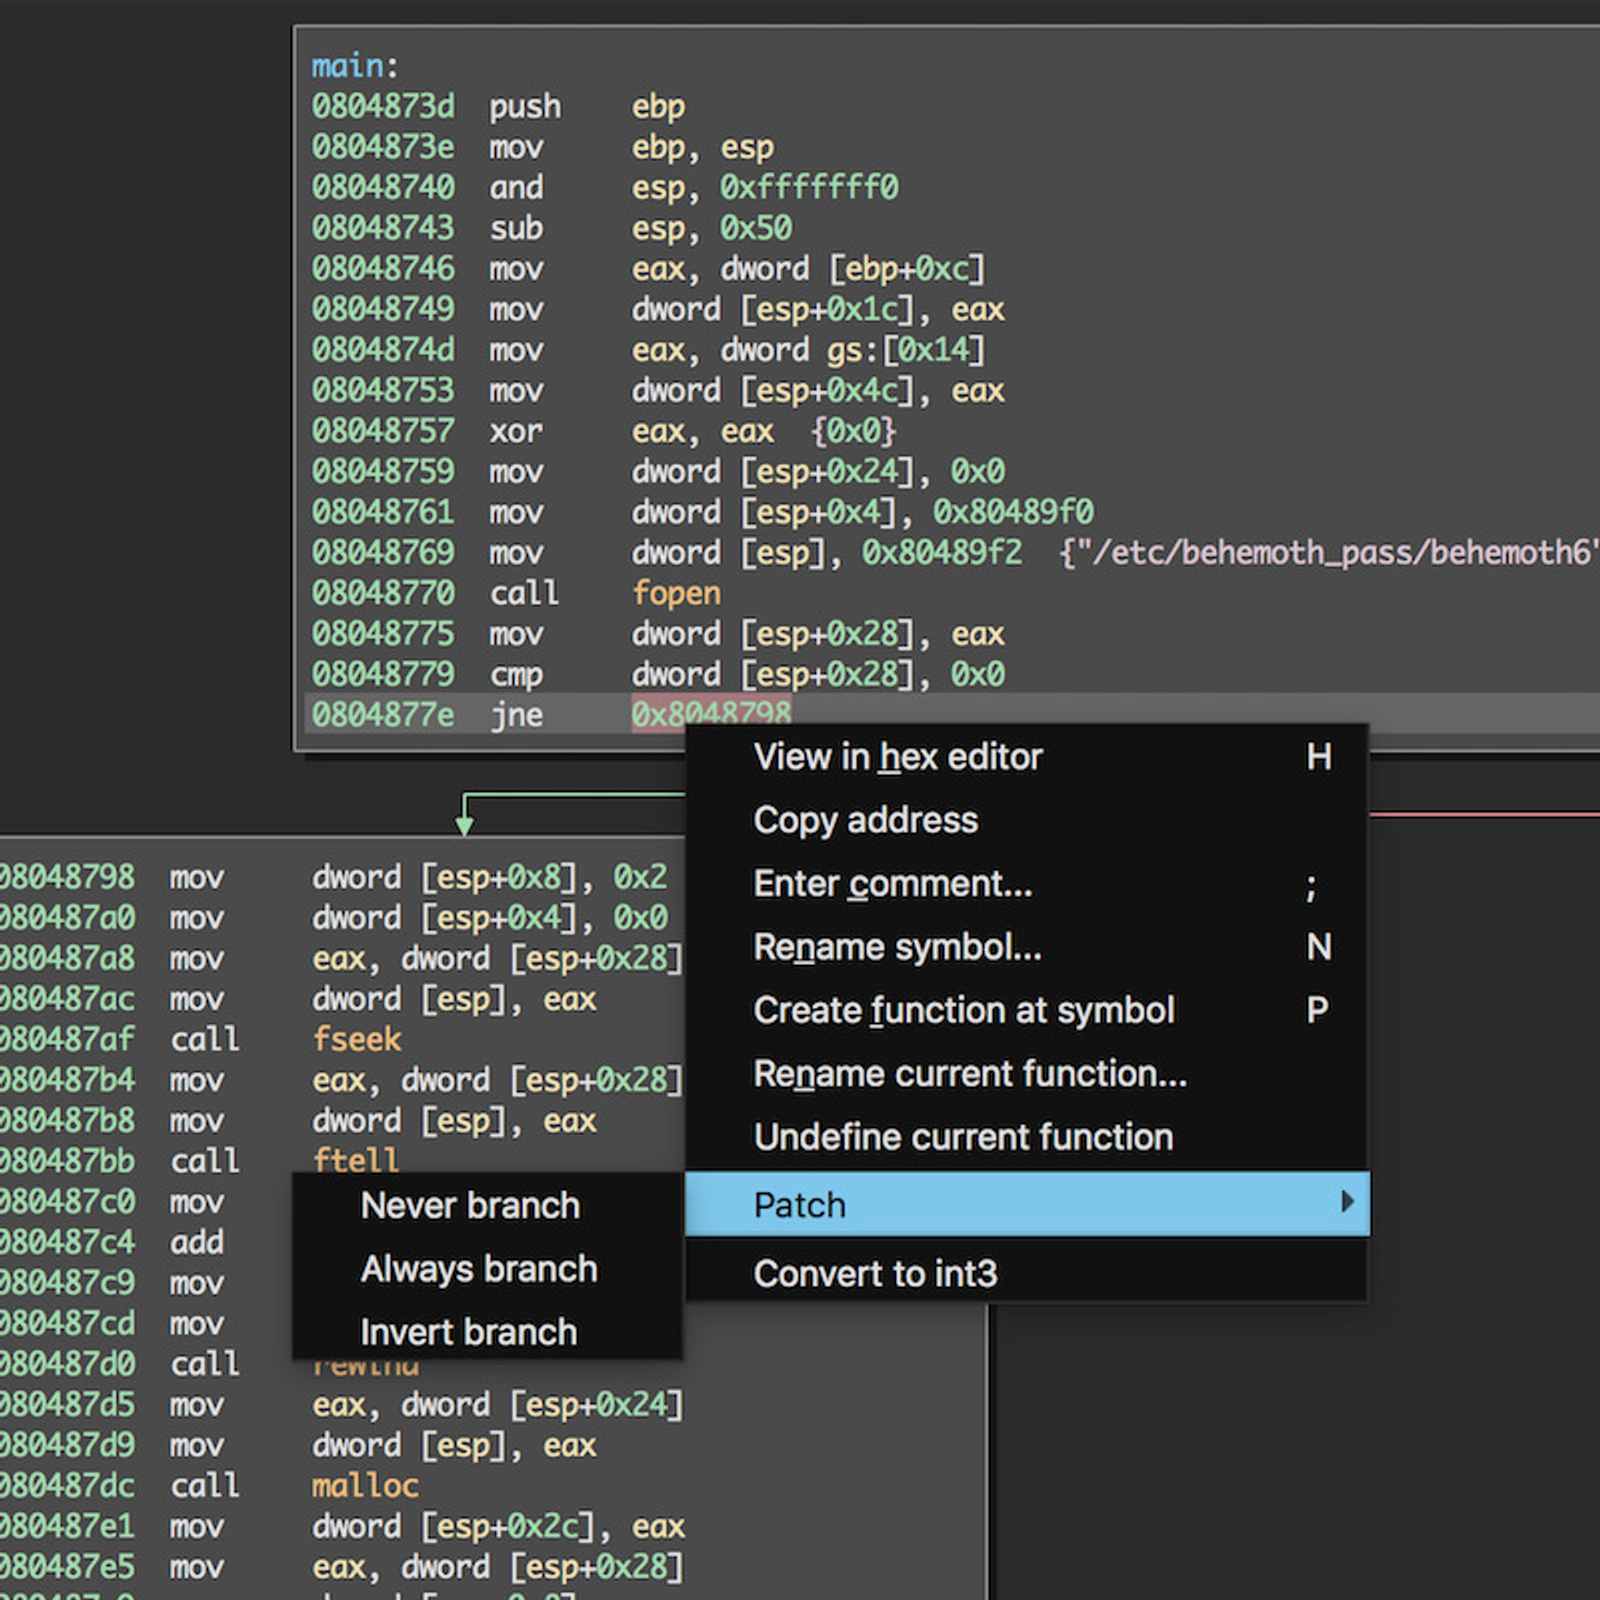Click the 0x80489f2 string pointer value
The width and height of the screenshot is (1600, 1600).
tap(942, 552)
